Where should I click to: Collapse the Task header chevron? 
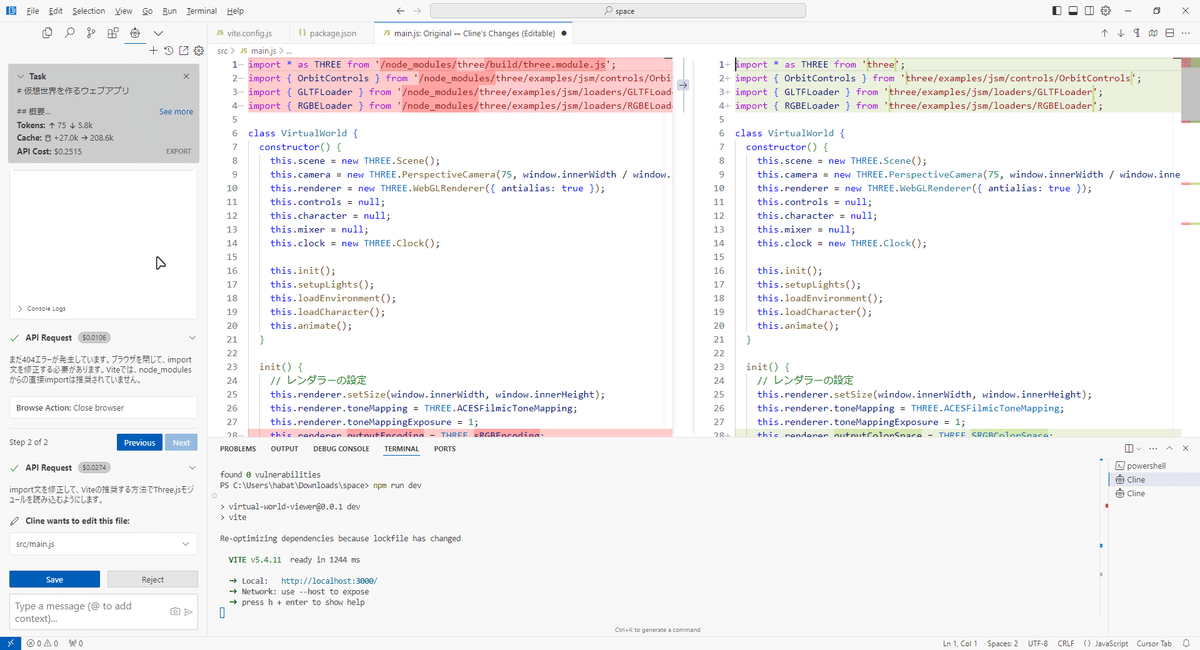[21, 76]
